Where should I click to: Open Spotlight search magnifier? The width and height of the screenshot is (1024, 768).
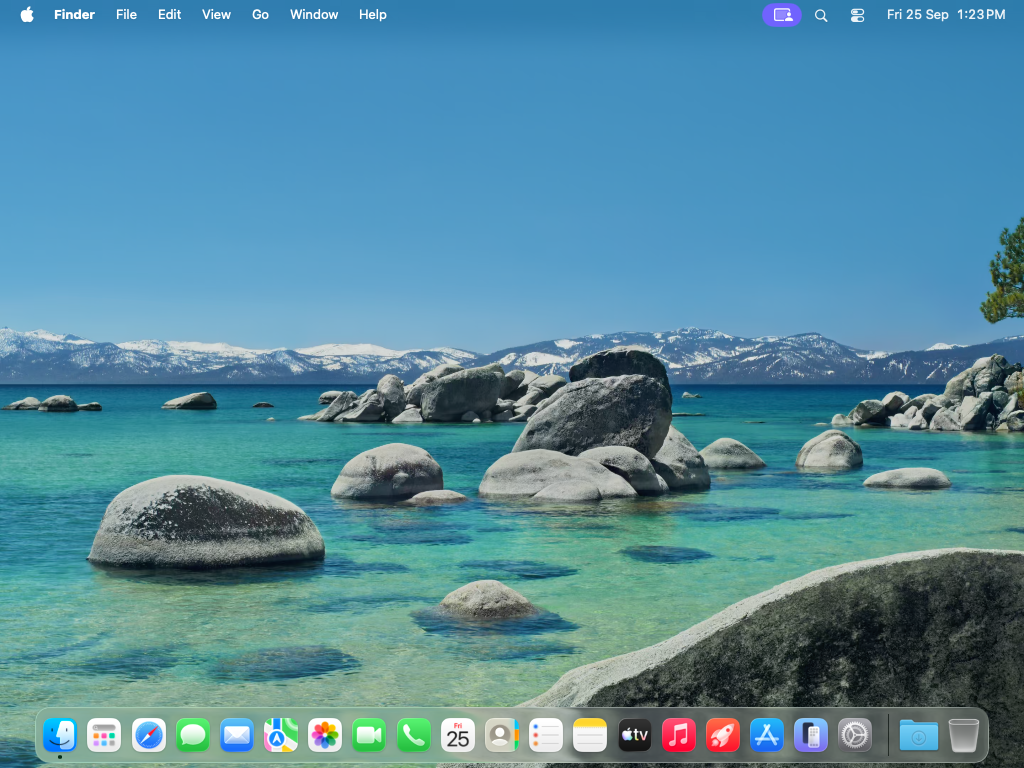coord(821,15)
